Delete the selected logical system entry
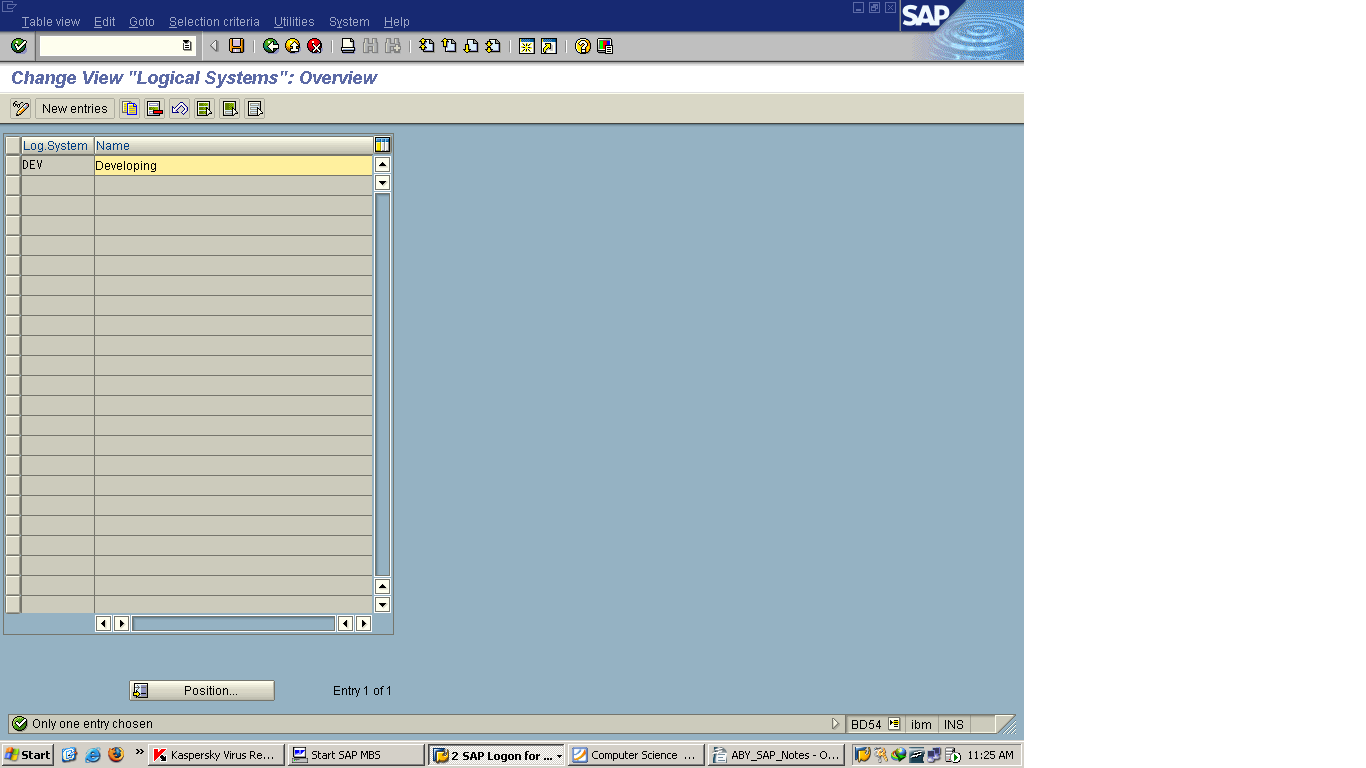 pyautogui.click(x=154, y=108)
